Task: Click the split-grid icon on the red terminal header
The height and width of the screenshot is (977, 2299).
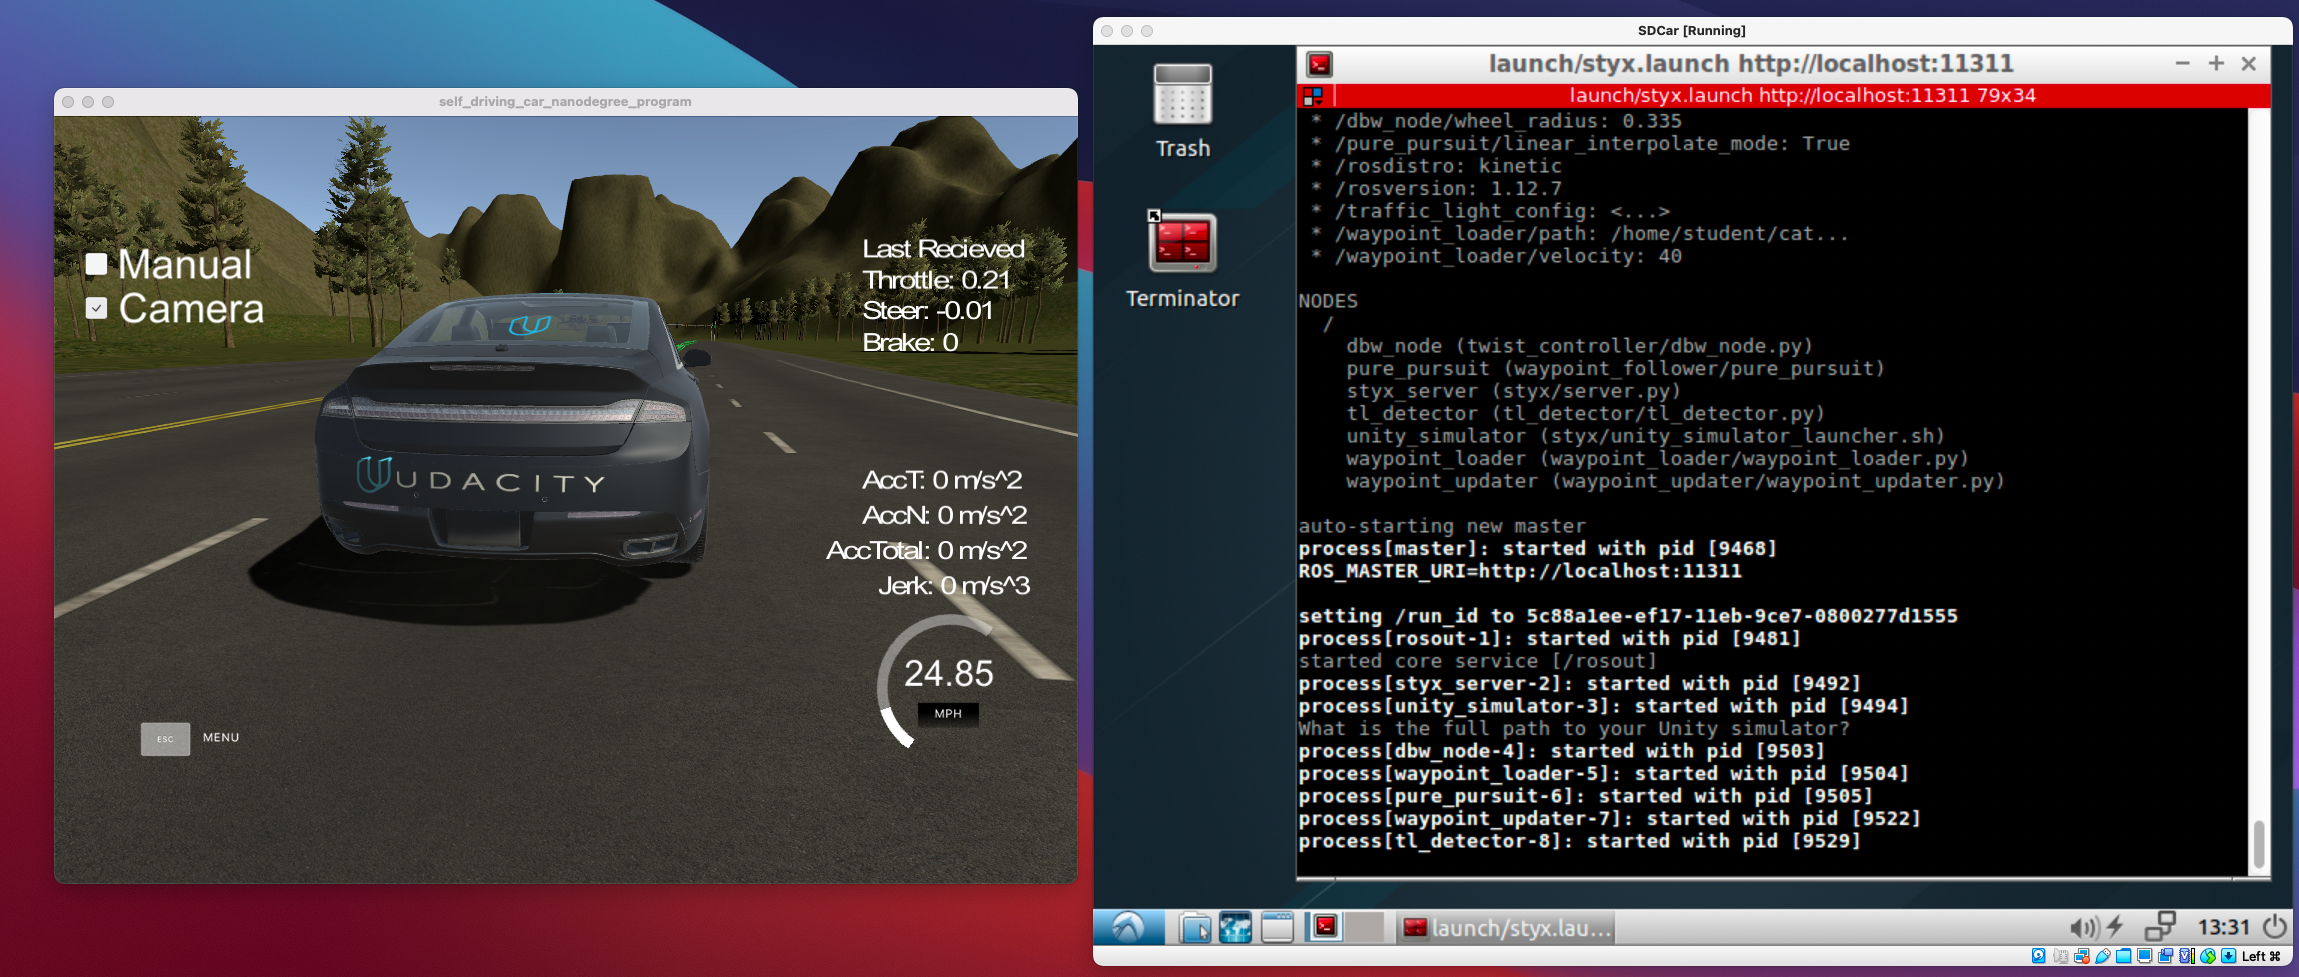Action: [x=1313, y=96]
